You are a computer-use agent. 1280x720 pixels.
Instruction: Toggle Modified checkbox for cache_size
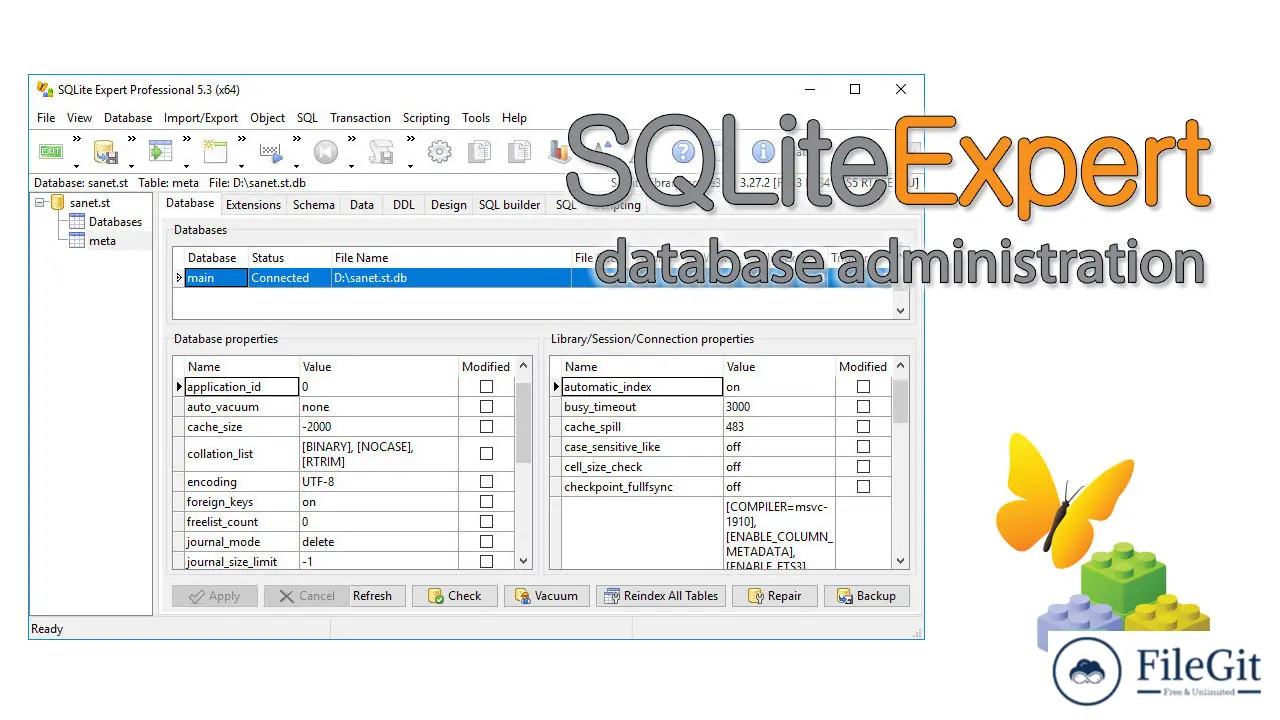[486, 426]
